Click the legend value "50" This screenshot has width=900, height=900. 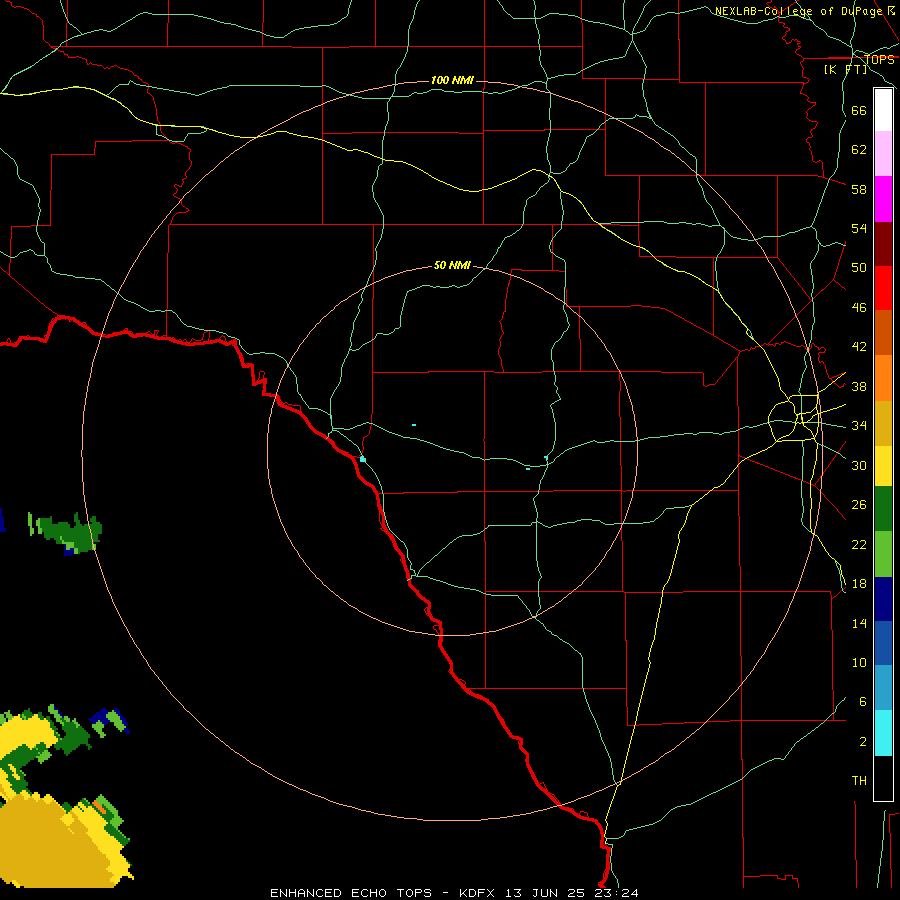[x=859, y=268]
